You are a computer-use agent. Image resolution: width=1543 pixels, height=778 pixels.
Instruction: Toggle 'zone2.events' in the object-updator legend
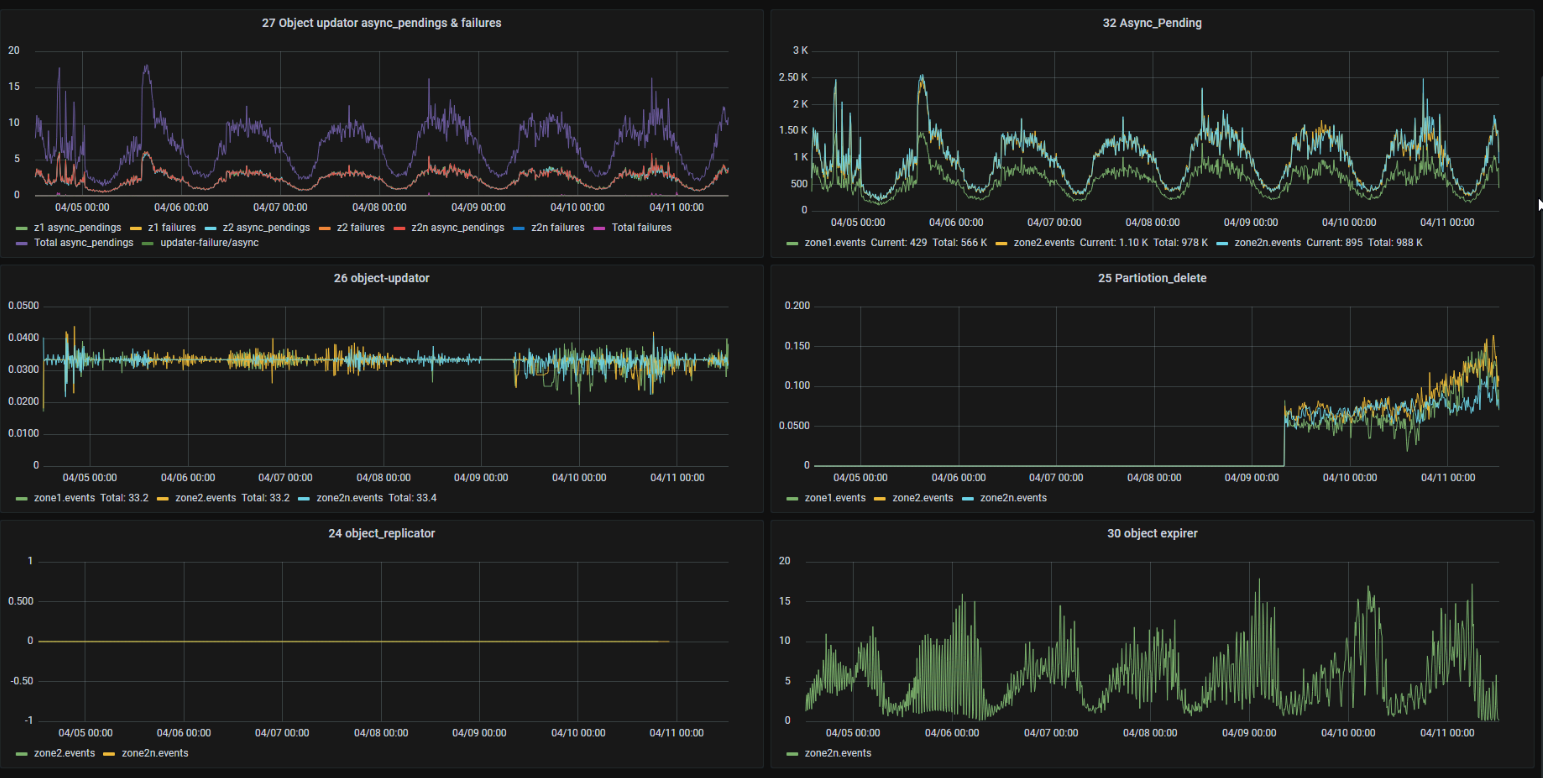(208, 498)
